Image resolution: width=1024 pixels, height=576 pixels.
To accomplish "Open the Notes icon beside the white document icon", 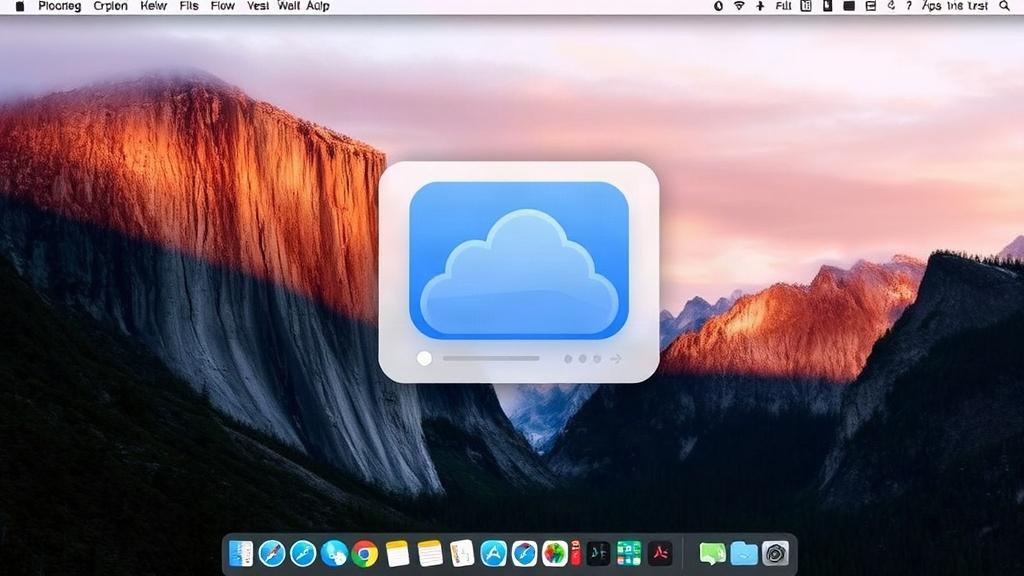I will 430,554.
